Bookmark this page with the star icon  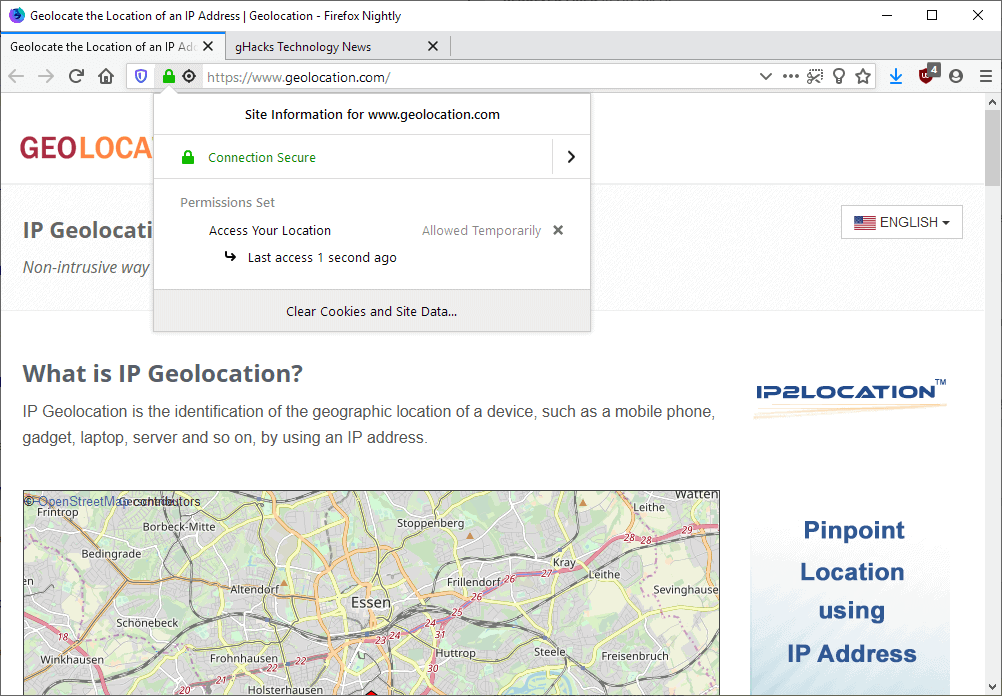pyautogui.click(x=863, y=76)
